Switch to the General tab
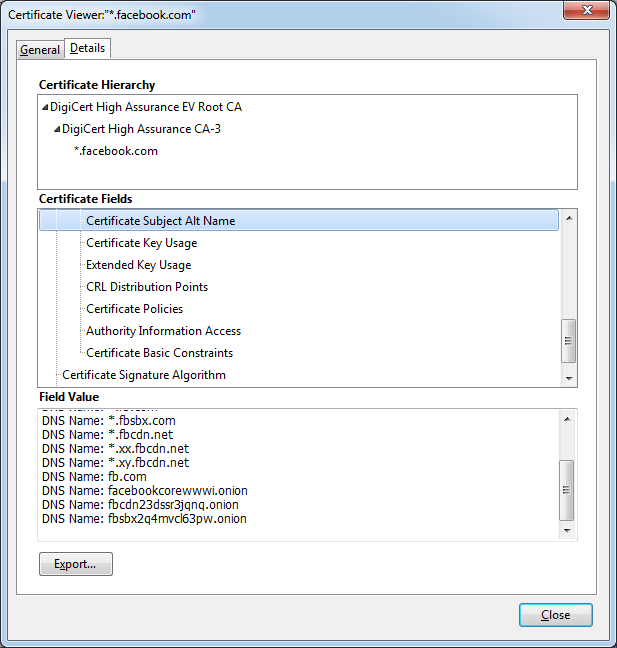The height and width of the screenshot is (648, 617). coord(40,50)
